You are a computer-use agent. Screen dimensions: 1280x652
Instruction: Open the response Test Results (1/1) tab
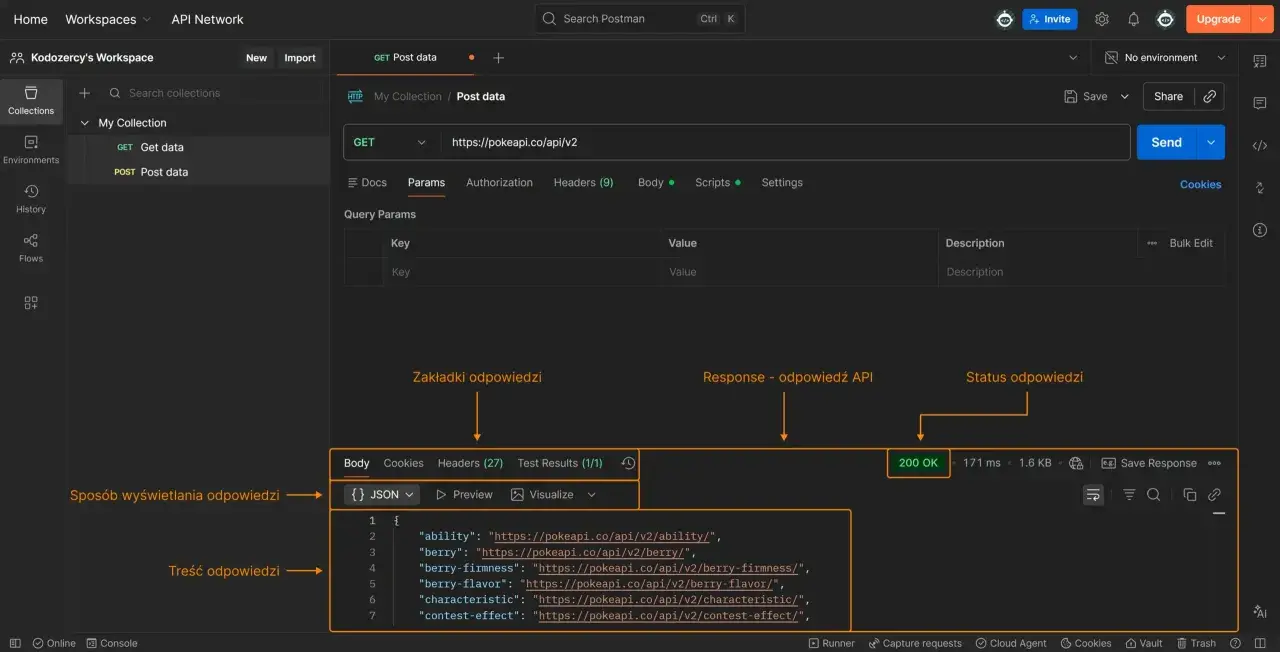point(560,463)
